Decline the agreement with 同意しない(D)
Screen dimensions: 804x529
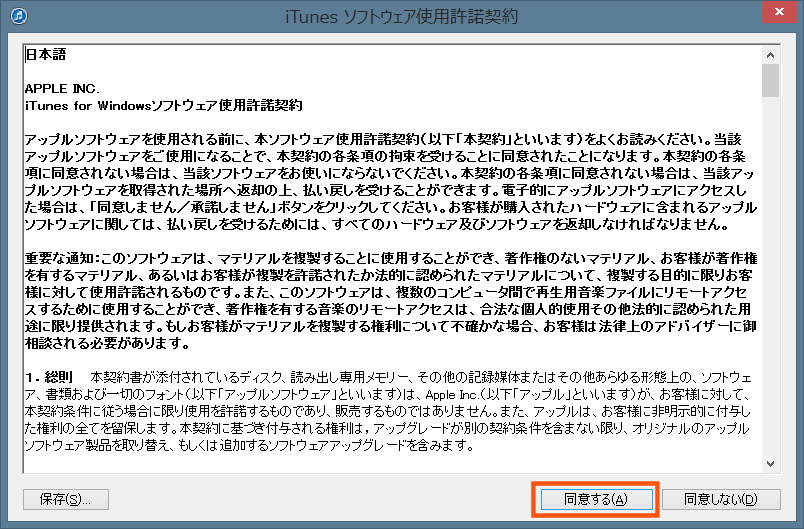click(x=720, y=499)
